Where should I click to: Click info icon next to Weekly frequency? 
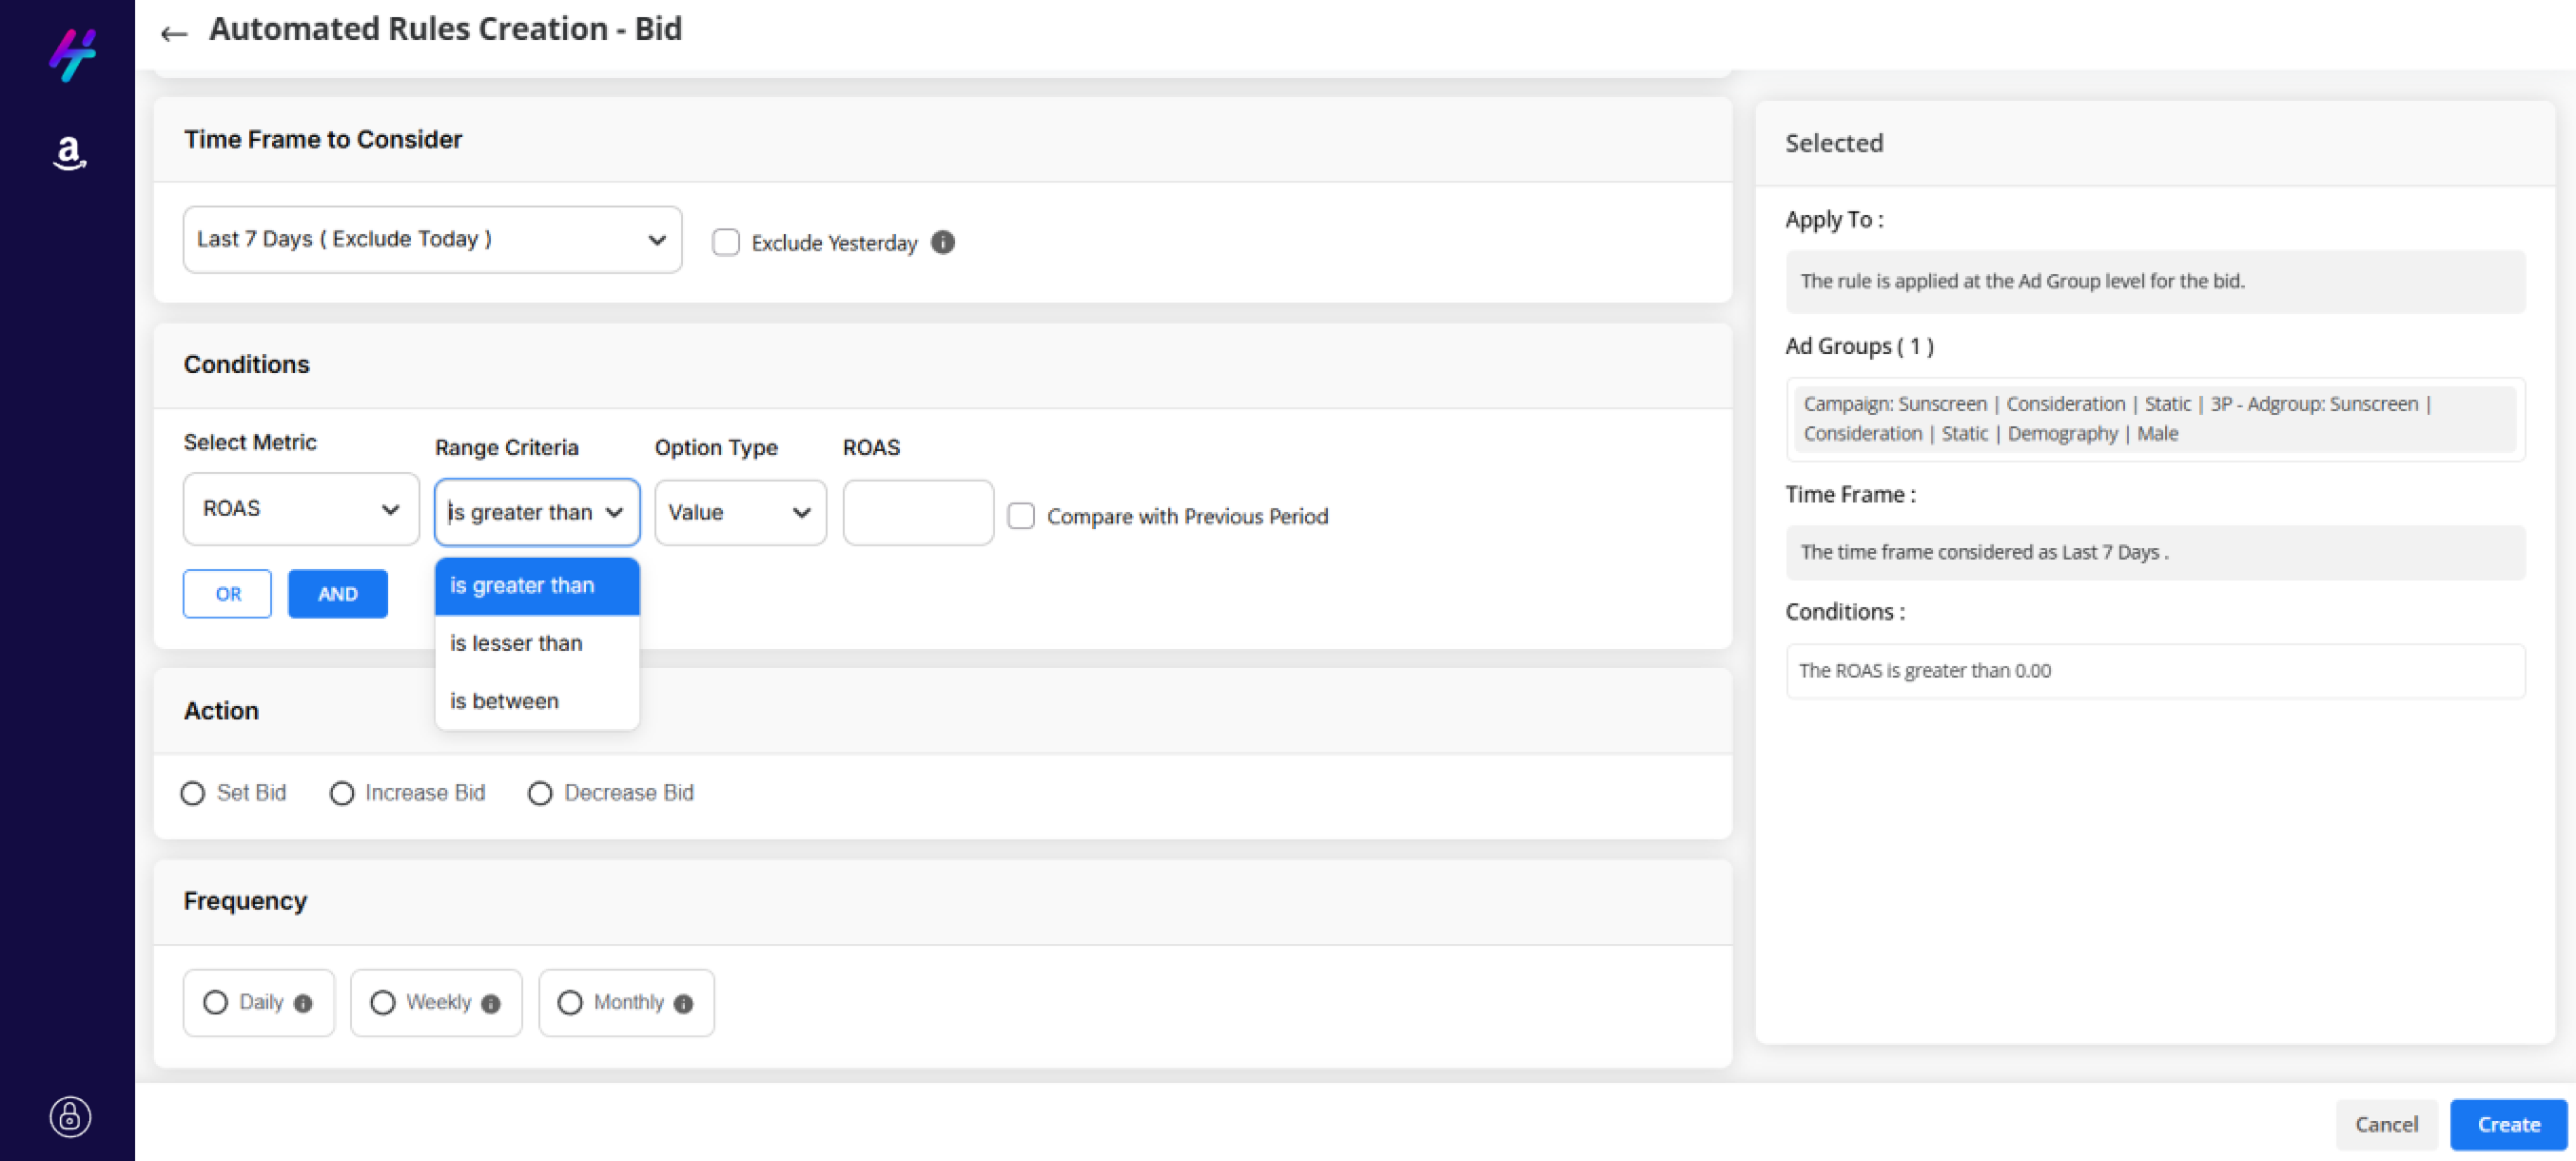click(490, 1003)
